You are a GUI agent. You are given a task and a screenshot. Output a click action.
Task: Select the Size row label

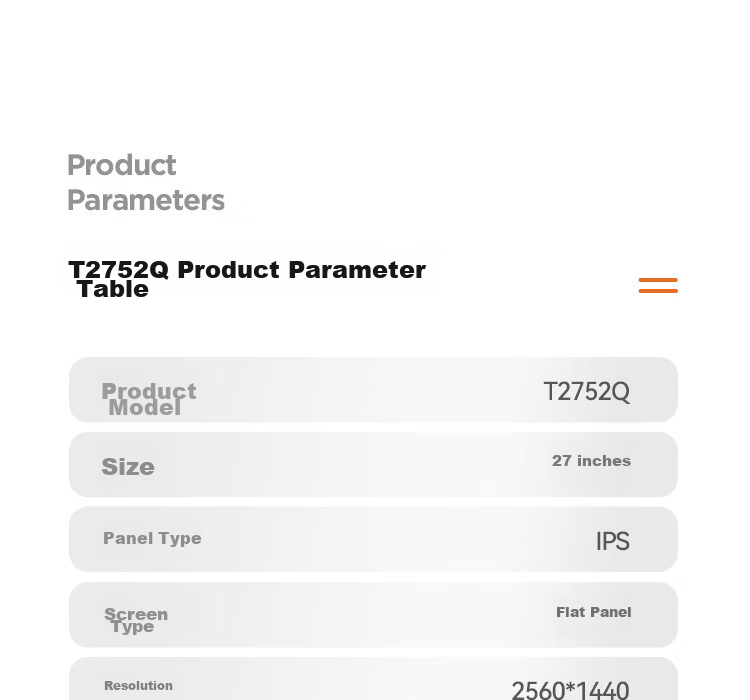pyautogui.click(x=128, y=467)
